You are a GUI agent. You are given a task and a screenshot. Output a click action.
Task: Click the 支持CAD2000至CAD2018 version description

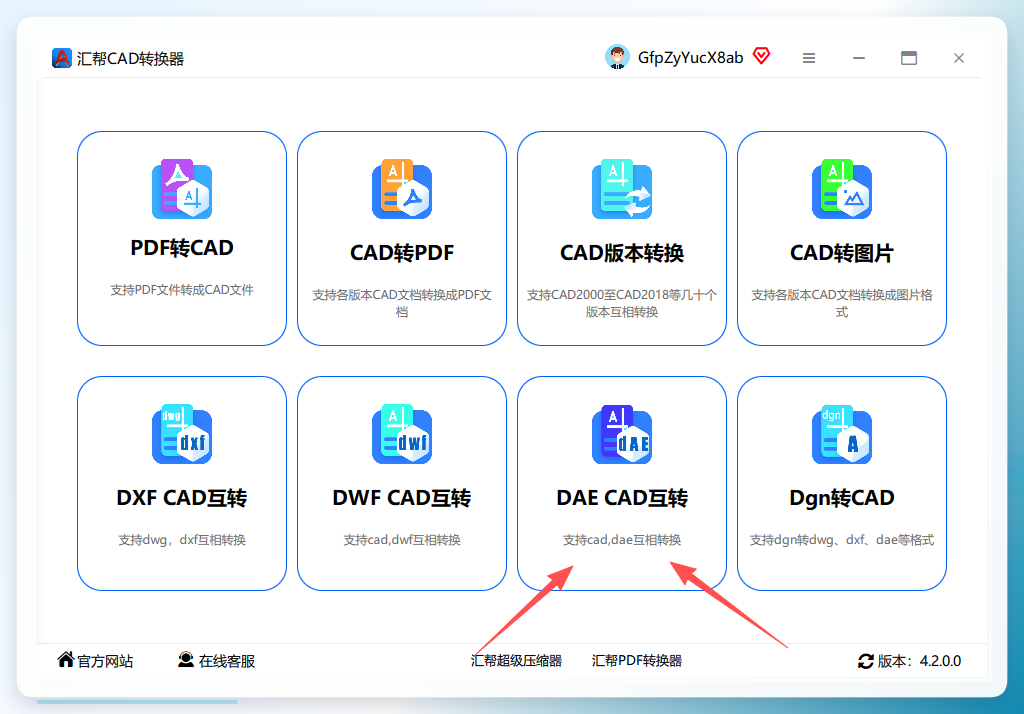622,303
